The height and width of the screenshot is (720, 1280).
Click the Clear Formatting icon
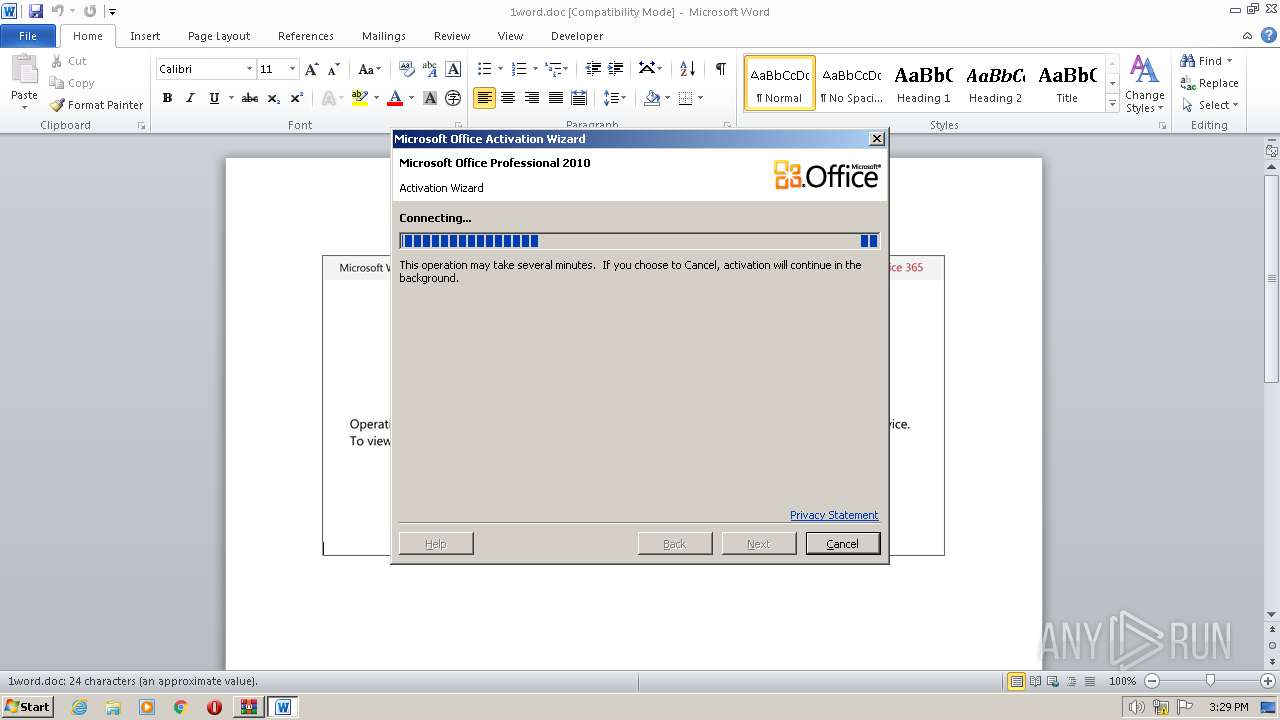point(407,69)
